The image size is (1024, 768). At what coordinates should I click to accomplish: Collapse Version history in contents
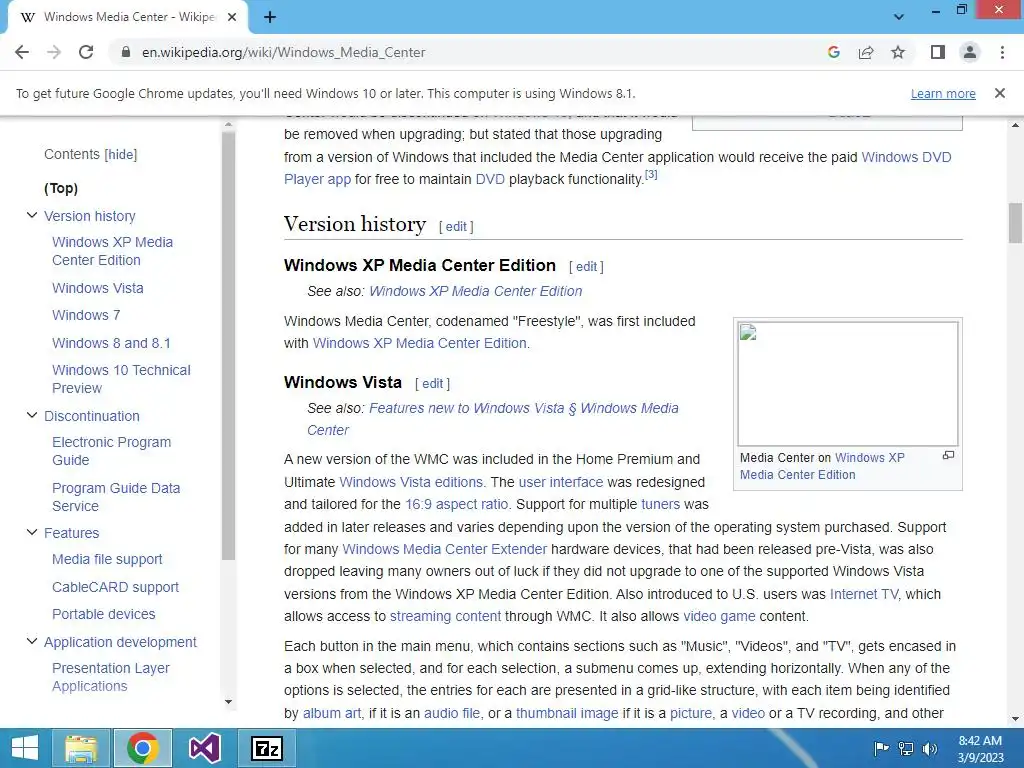point(31,215)
